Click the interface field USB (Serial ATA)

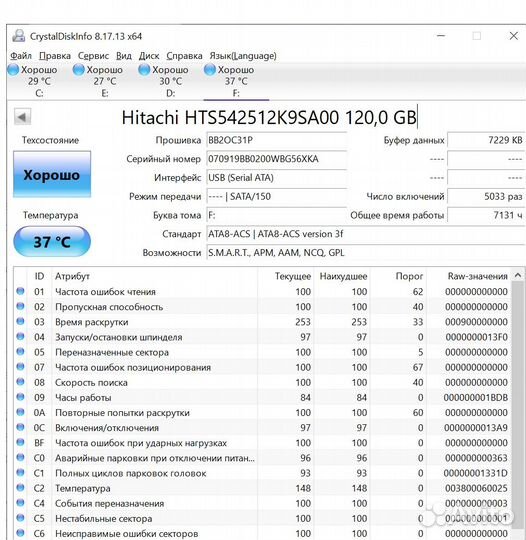pyautogui.click(x=277, y=178)
